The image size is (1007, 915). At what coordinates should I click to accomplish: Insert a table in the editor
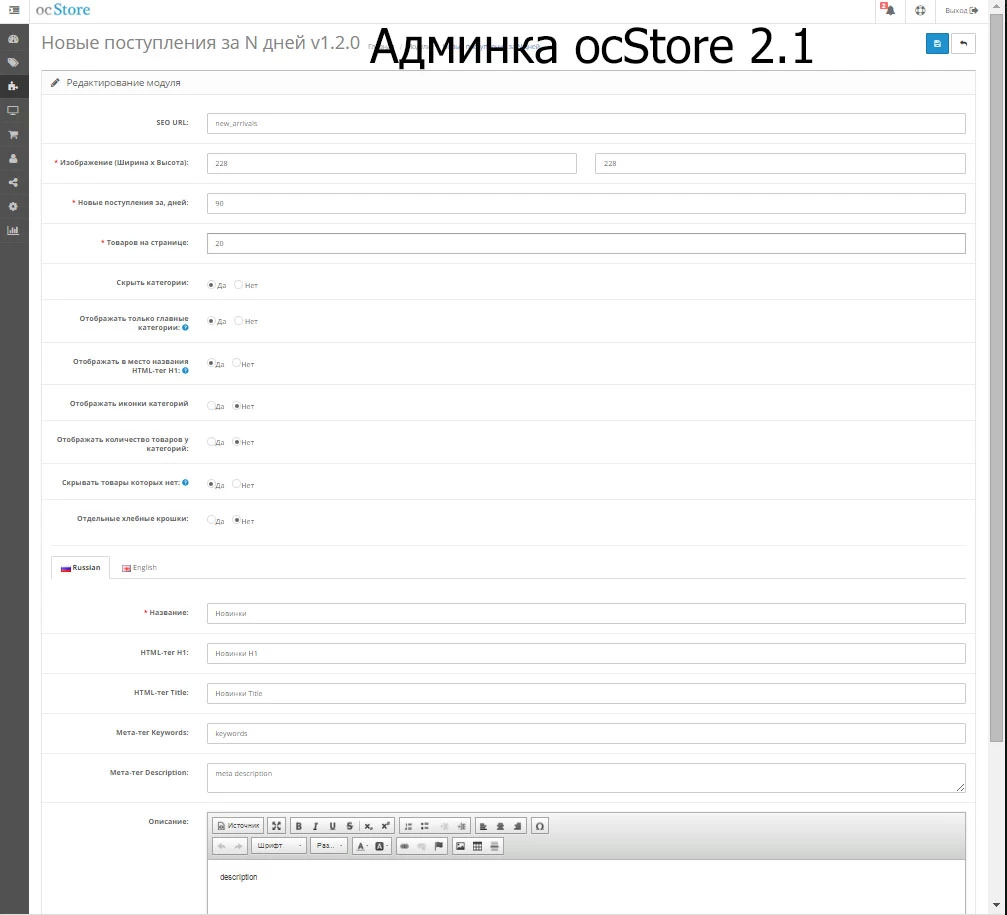click(478, 846)
